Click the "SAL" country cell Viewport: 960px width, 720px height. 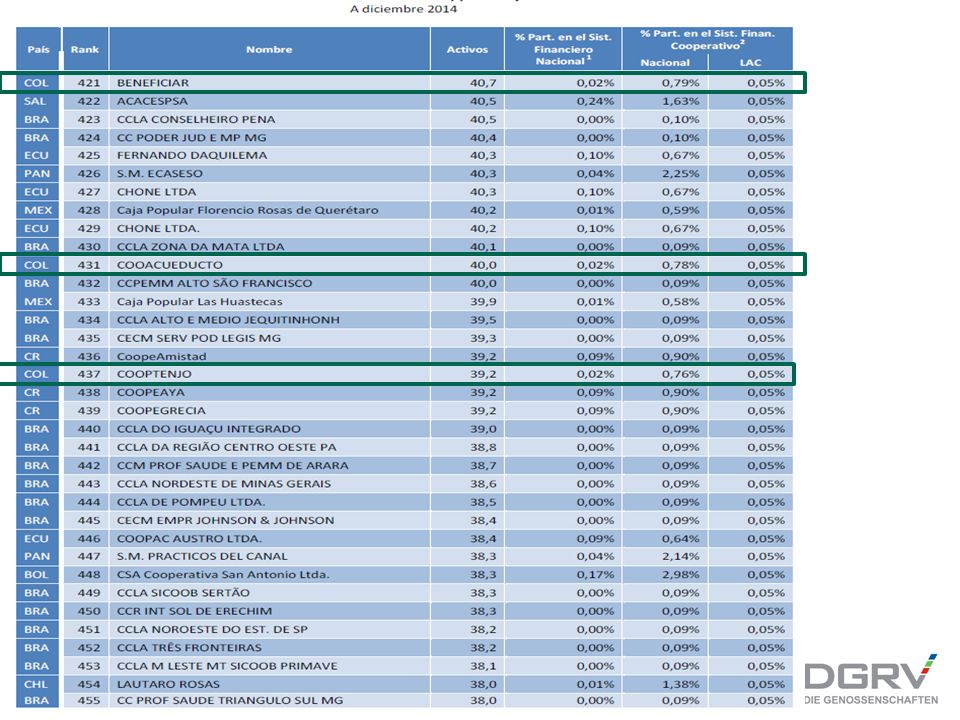pyautogui.click(x=36, y=101)
